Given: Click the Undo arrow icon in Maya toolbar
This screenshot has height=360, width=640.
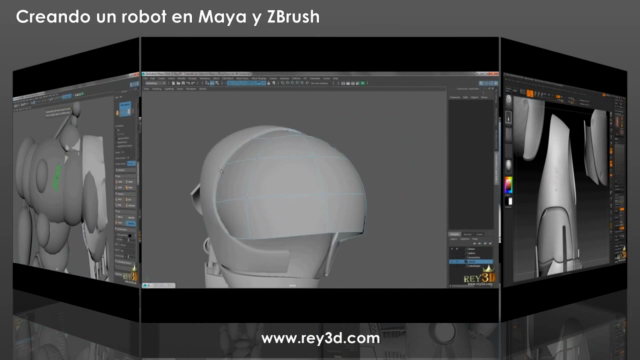Looking at the screenshot, I should pyautogui.click(x=188, y=83).
